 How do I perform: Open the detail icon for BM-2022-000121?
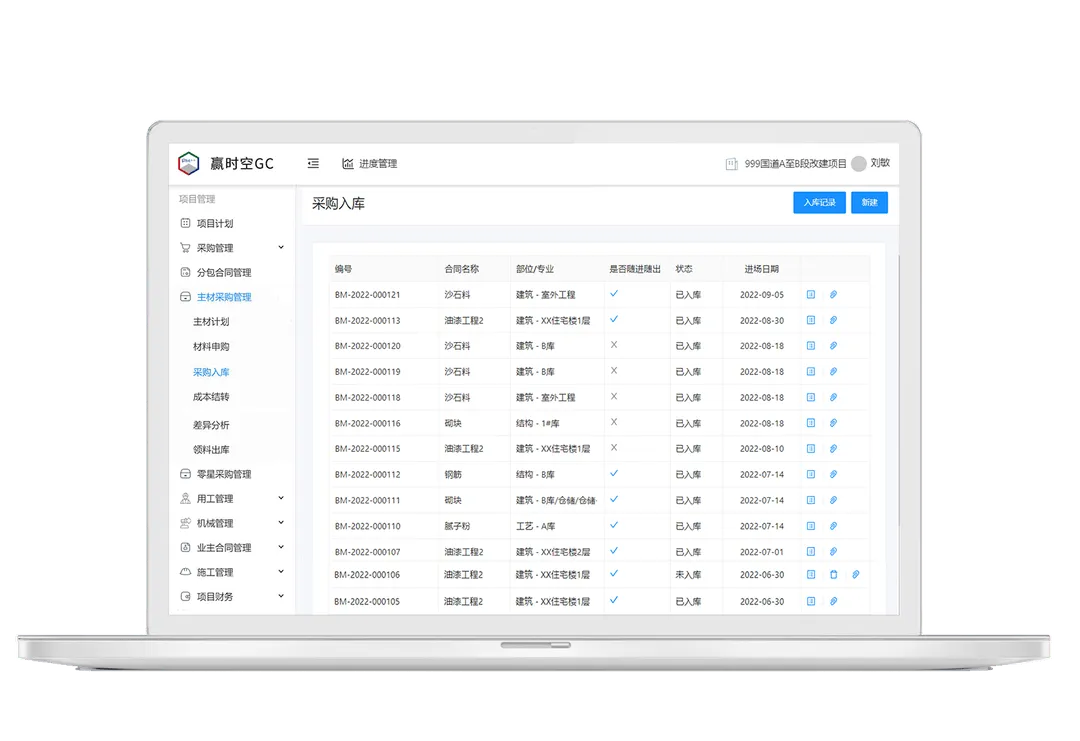coord(811,295)
